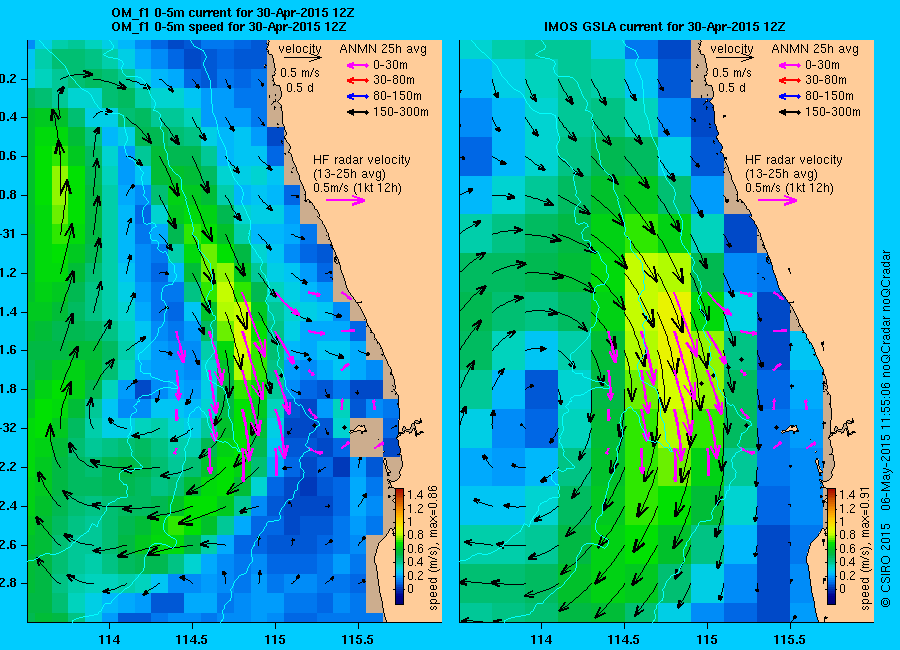
Task: Click latitude axis label '2.8'
Action: (x=8, y=583)
